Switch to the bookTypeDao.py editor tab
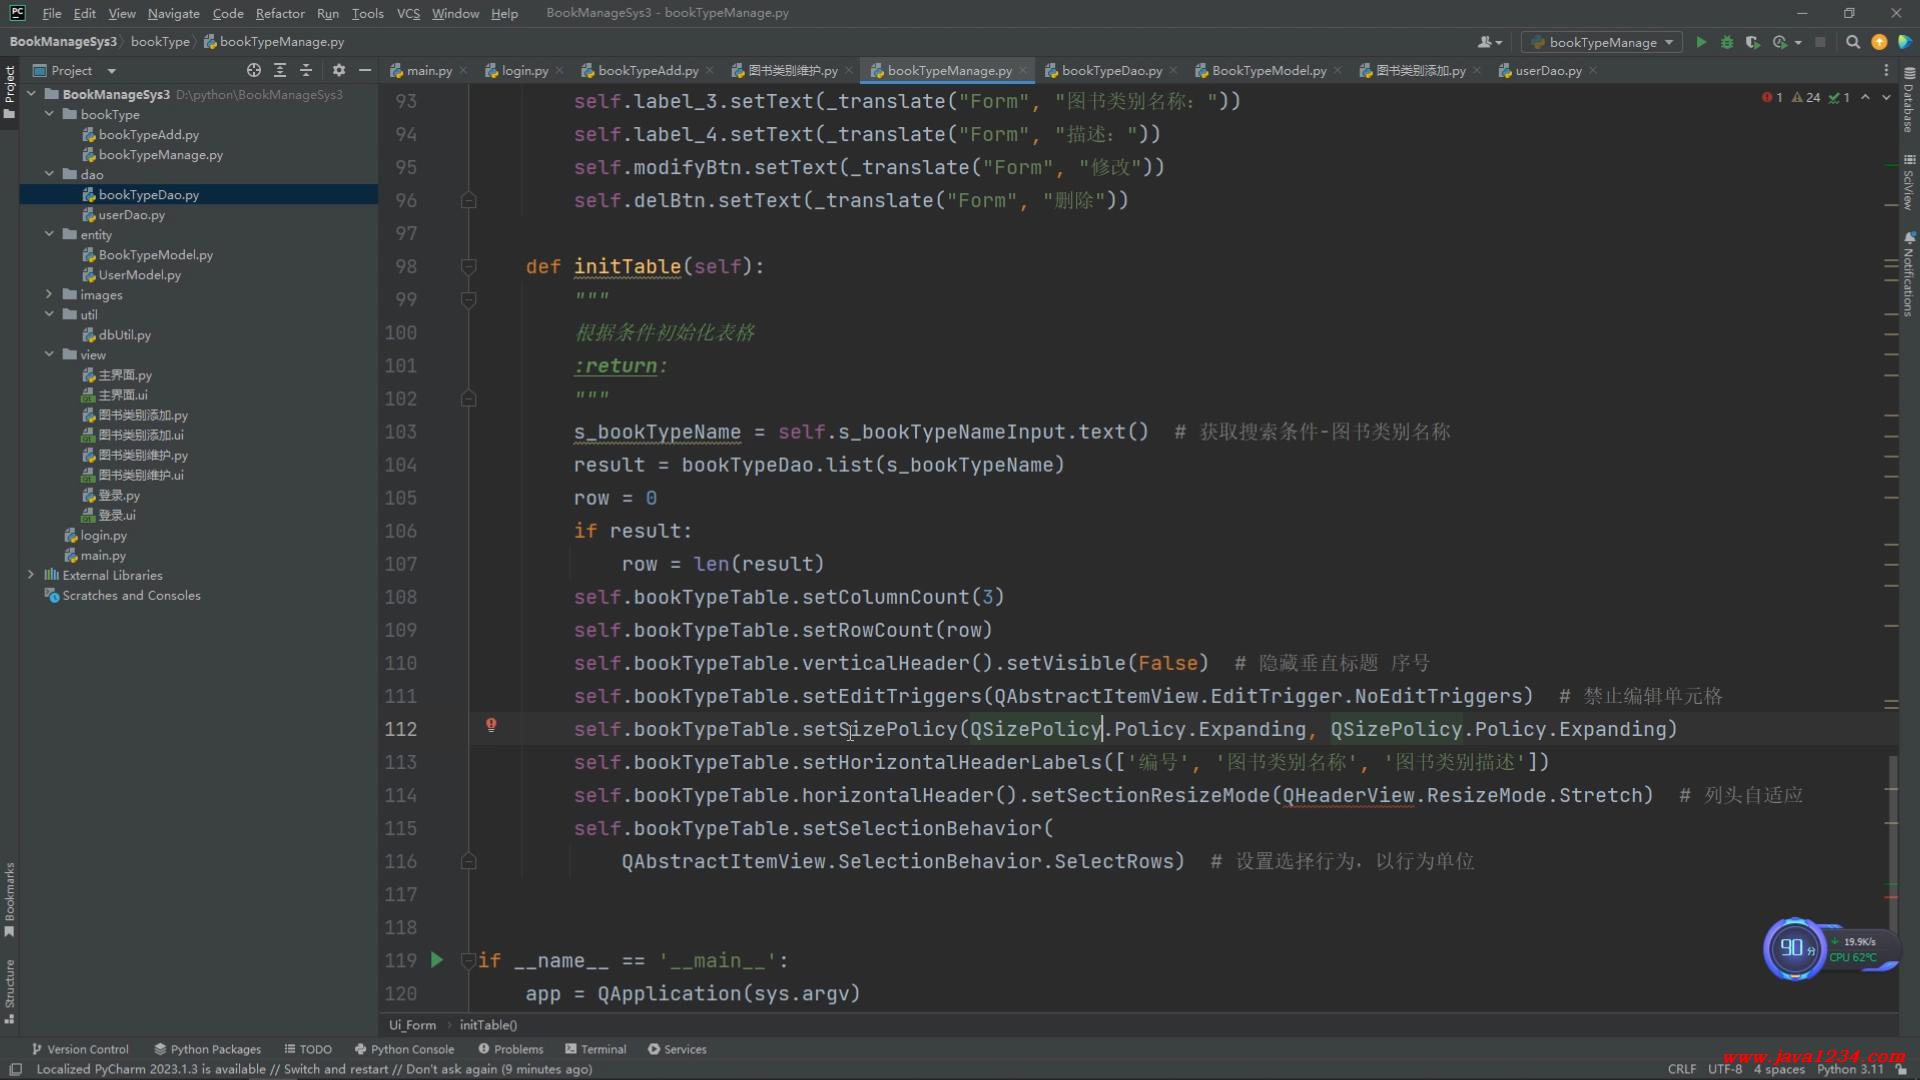 click(1110, 70)
